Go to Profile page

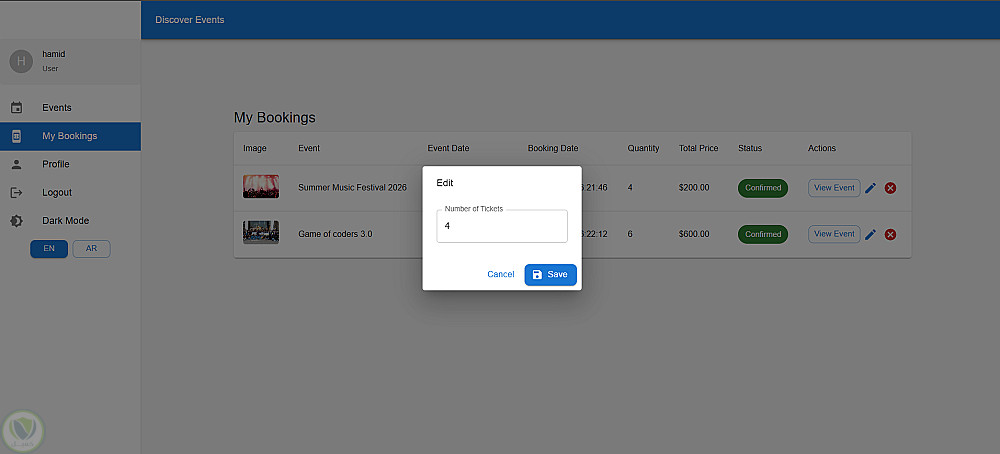pos(70,165)
